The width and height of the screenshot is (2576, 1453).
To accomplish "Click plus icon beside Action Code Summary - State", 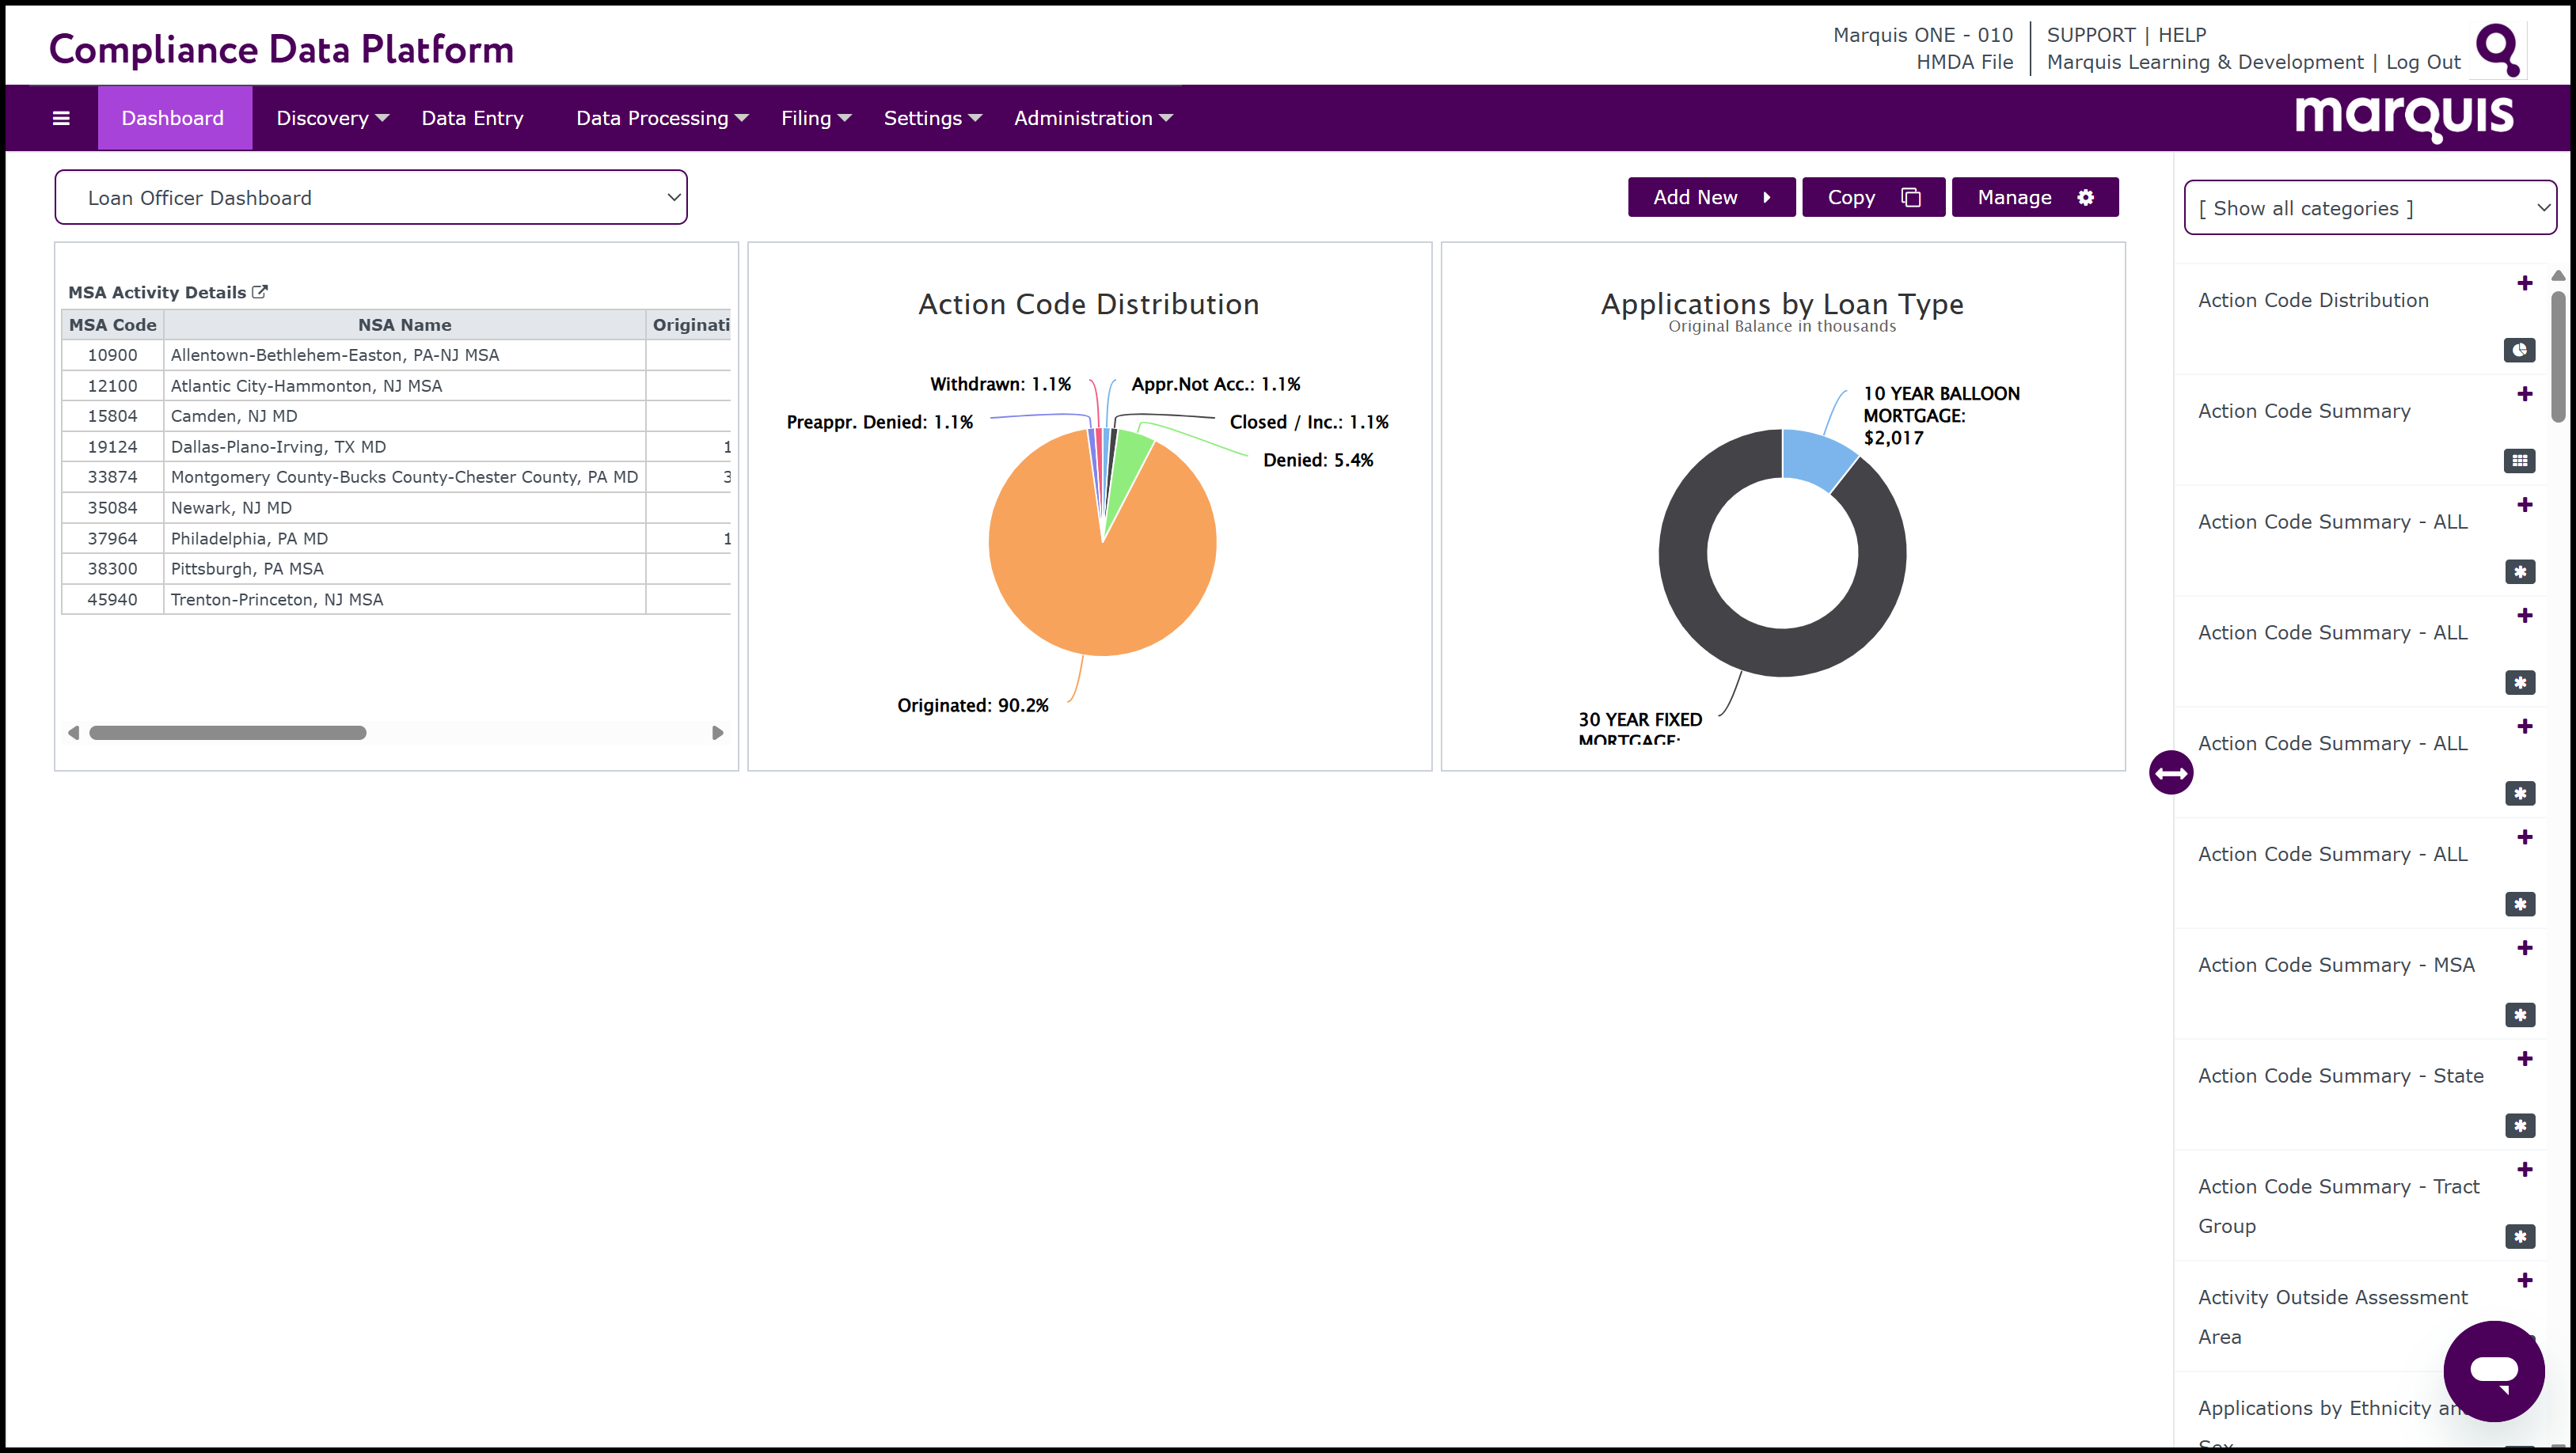I will tap(2524, 1059).
